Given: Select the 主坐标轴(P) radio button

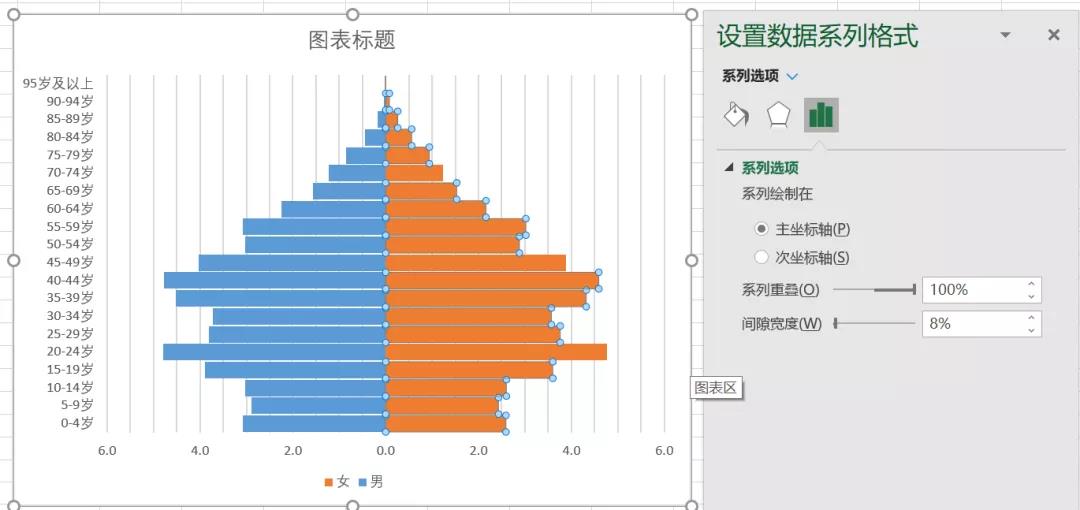Looking at the screenshot, I should tap(761, 229).
